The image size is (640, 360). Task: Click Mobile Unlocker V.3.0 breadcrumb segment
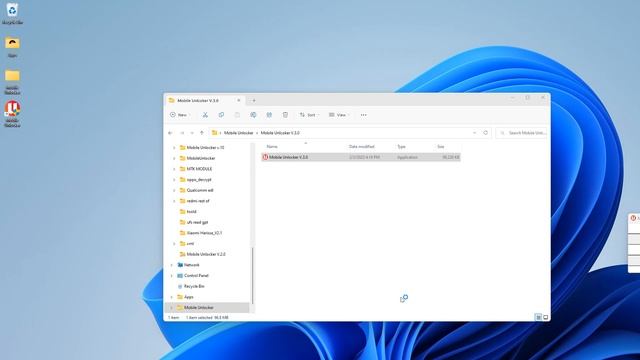point(280,133)
